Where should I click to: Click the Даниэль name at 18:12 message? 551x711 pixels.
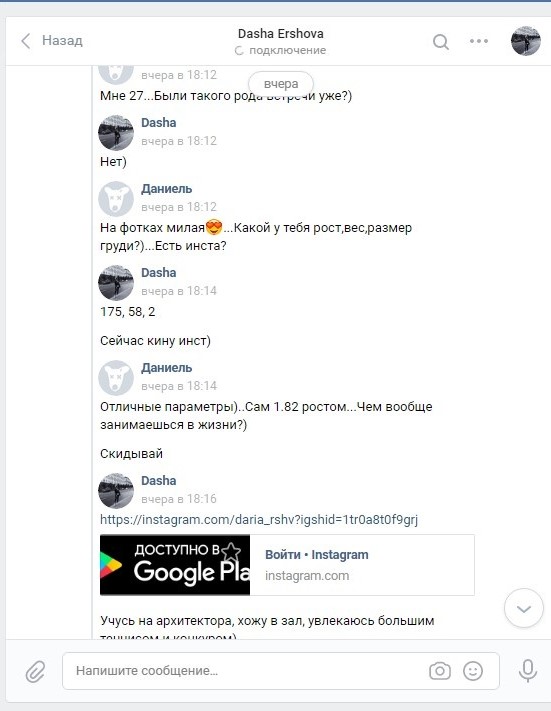point(166,189)
